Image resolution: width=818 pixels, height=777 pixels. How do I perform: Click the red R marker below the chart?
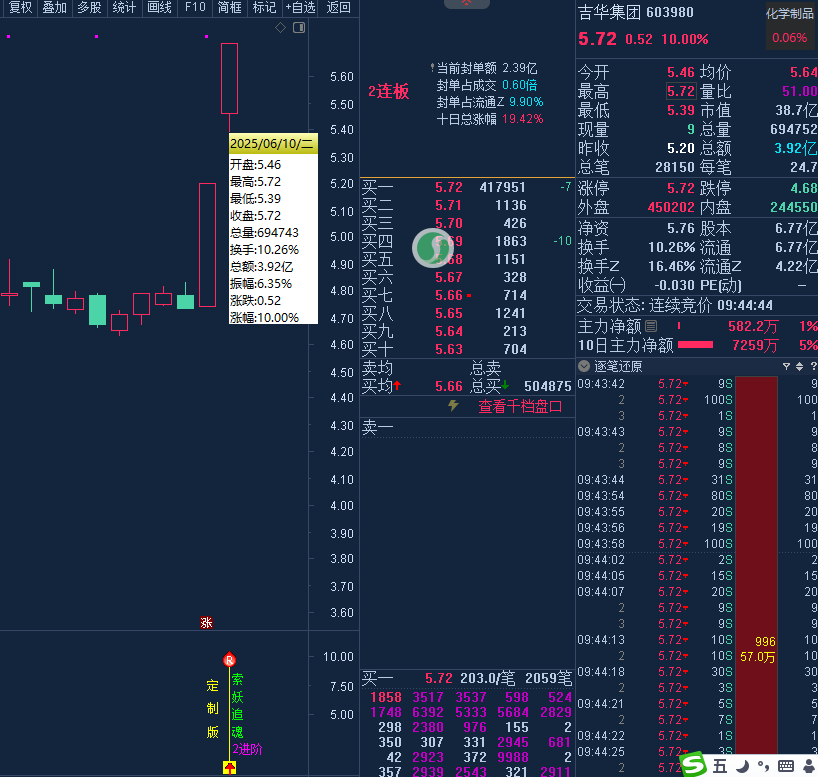tap(229, 660)
